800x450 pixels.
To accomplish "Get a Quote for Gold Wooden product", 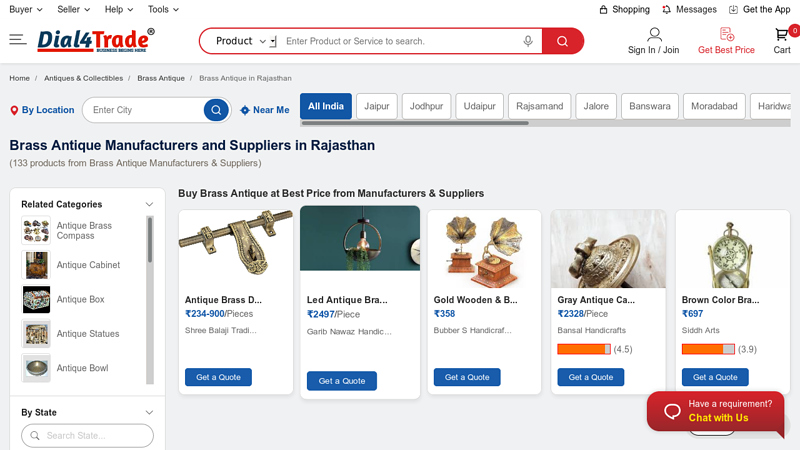I will 467,377.
